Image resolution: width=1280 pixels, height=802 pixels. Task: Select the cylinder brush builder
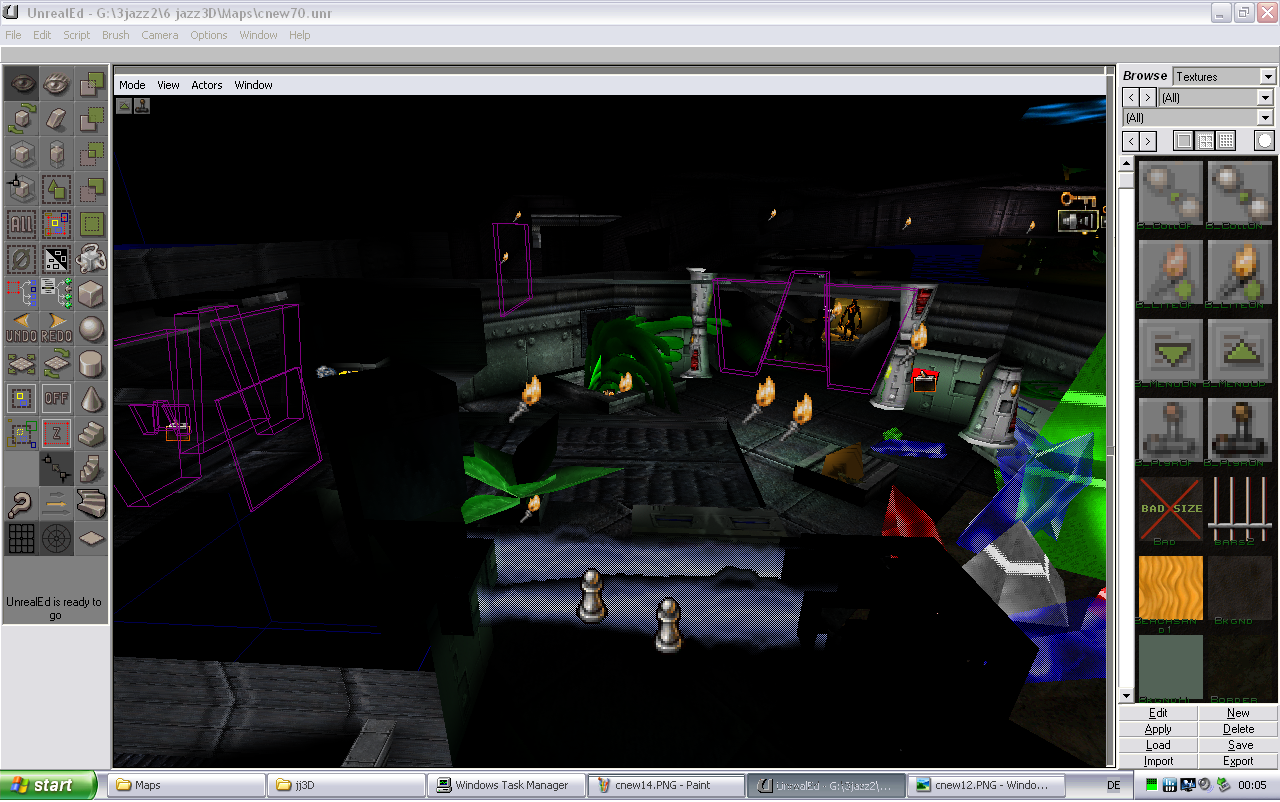coord(91,364)
